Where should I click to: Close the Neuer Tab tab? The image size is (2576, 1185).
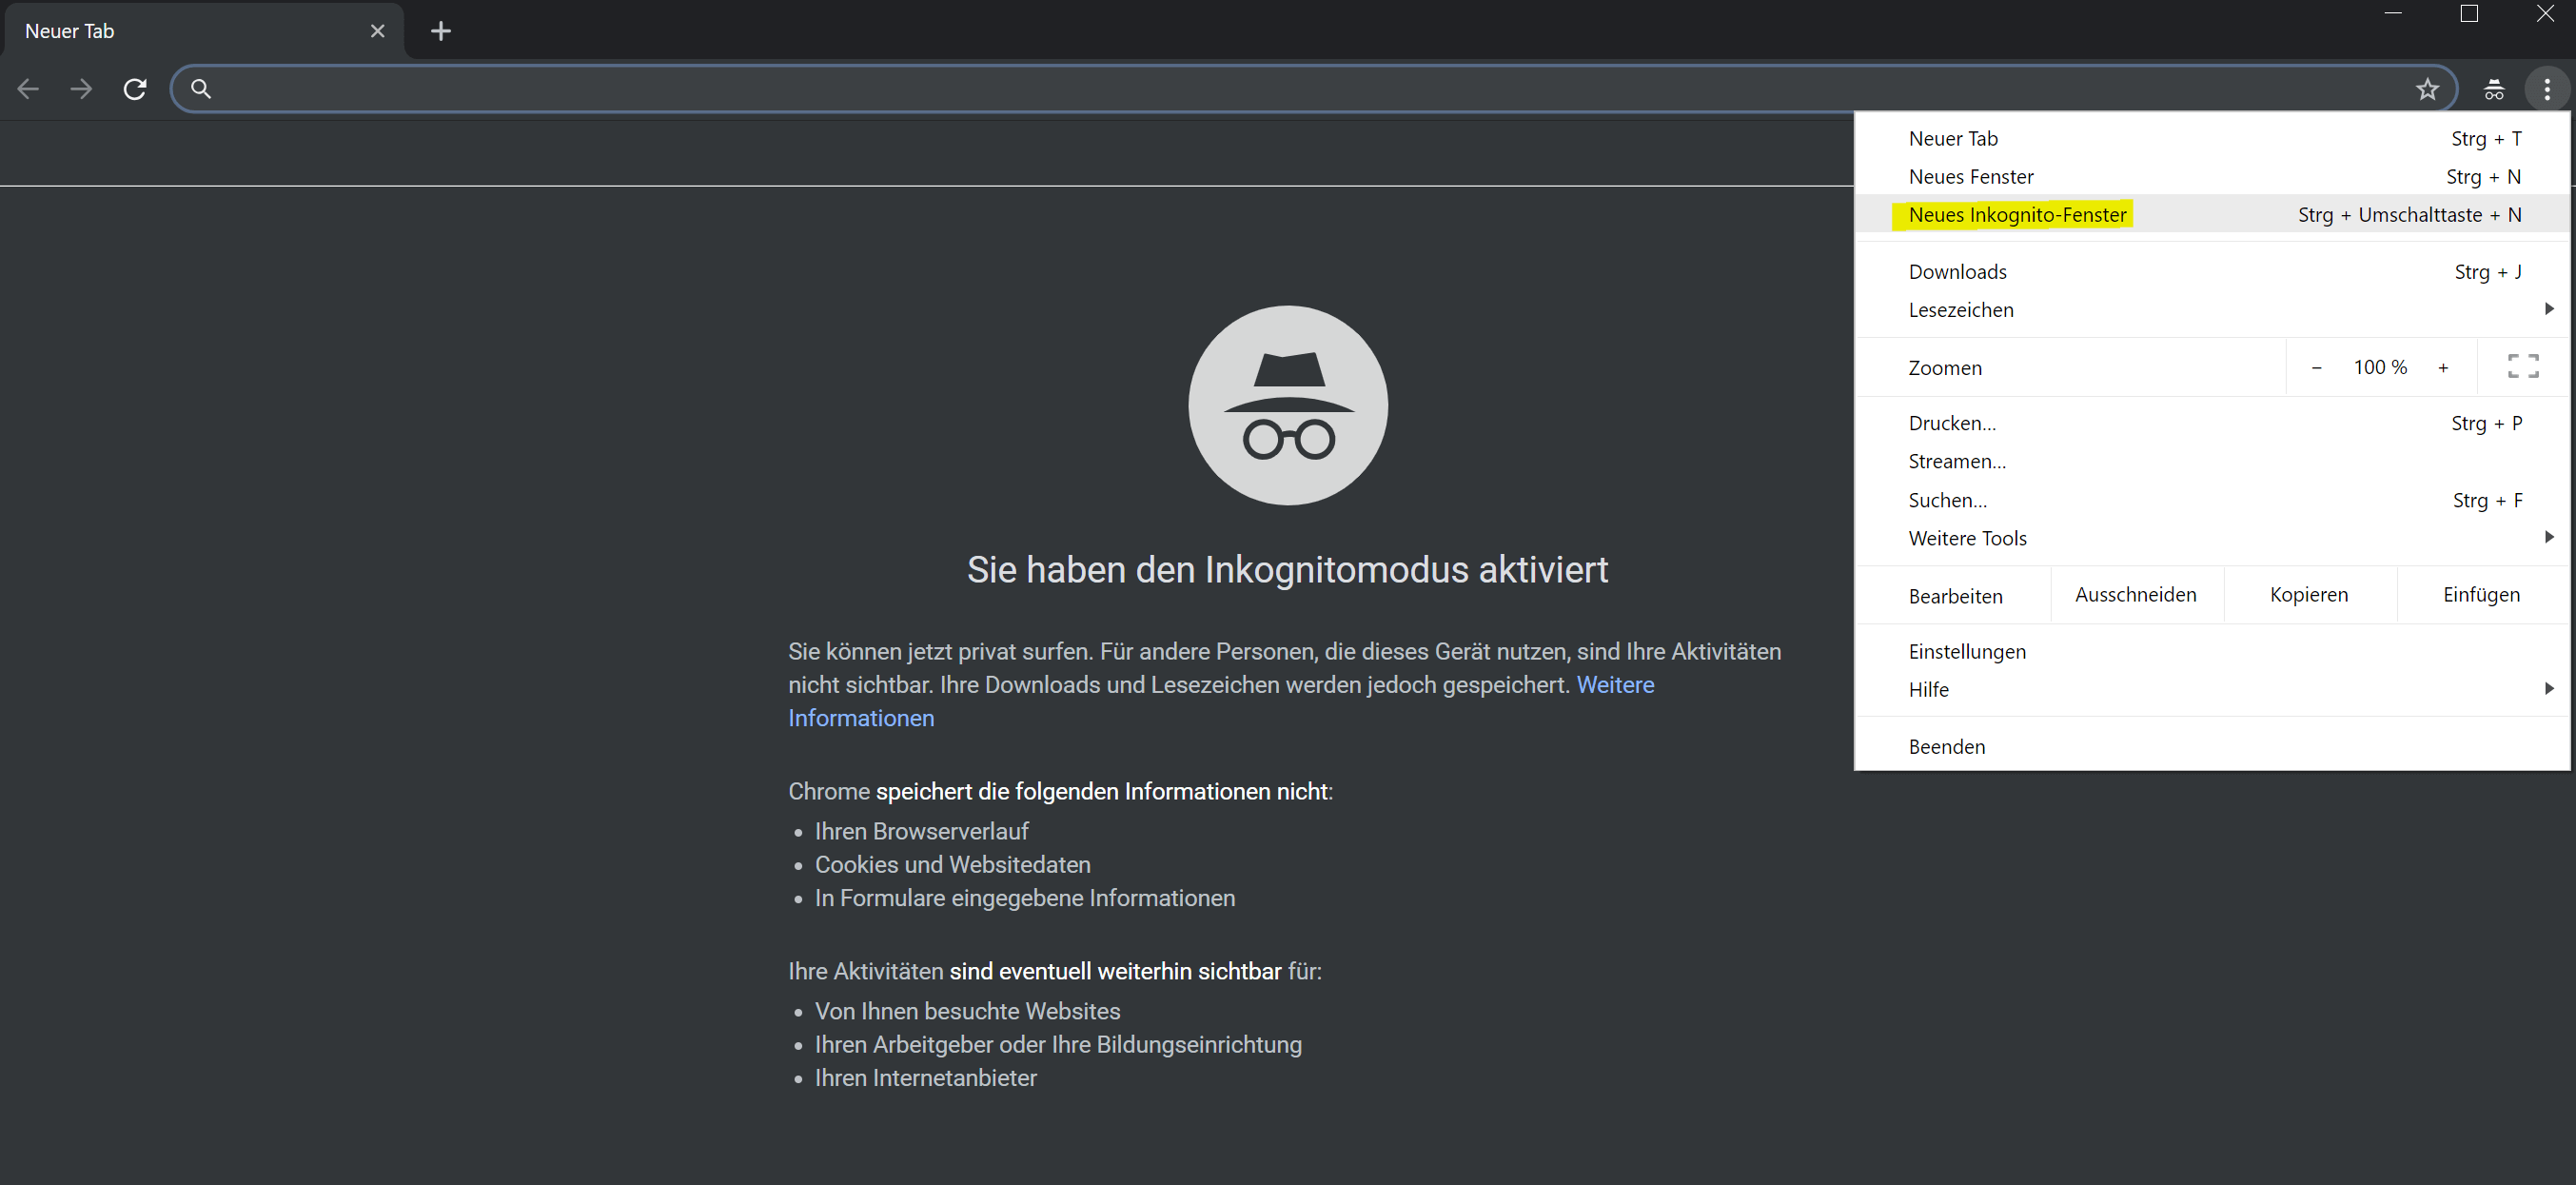[377, 31]
